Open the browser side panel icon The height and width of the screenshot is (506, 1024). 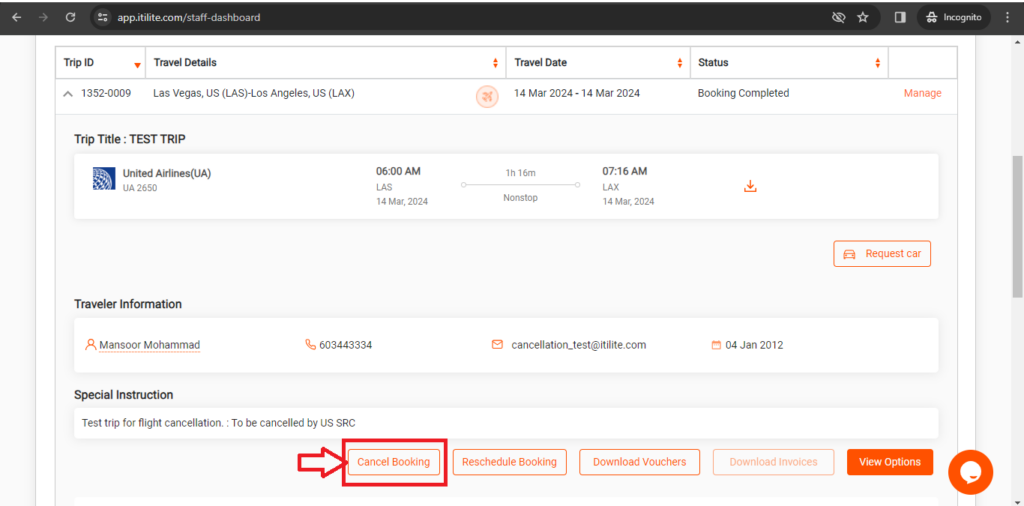(900, 18)
